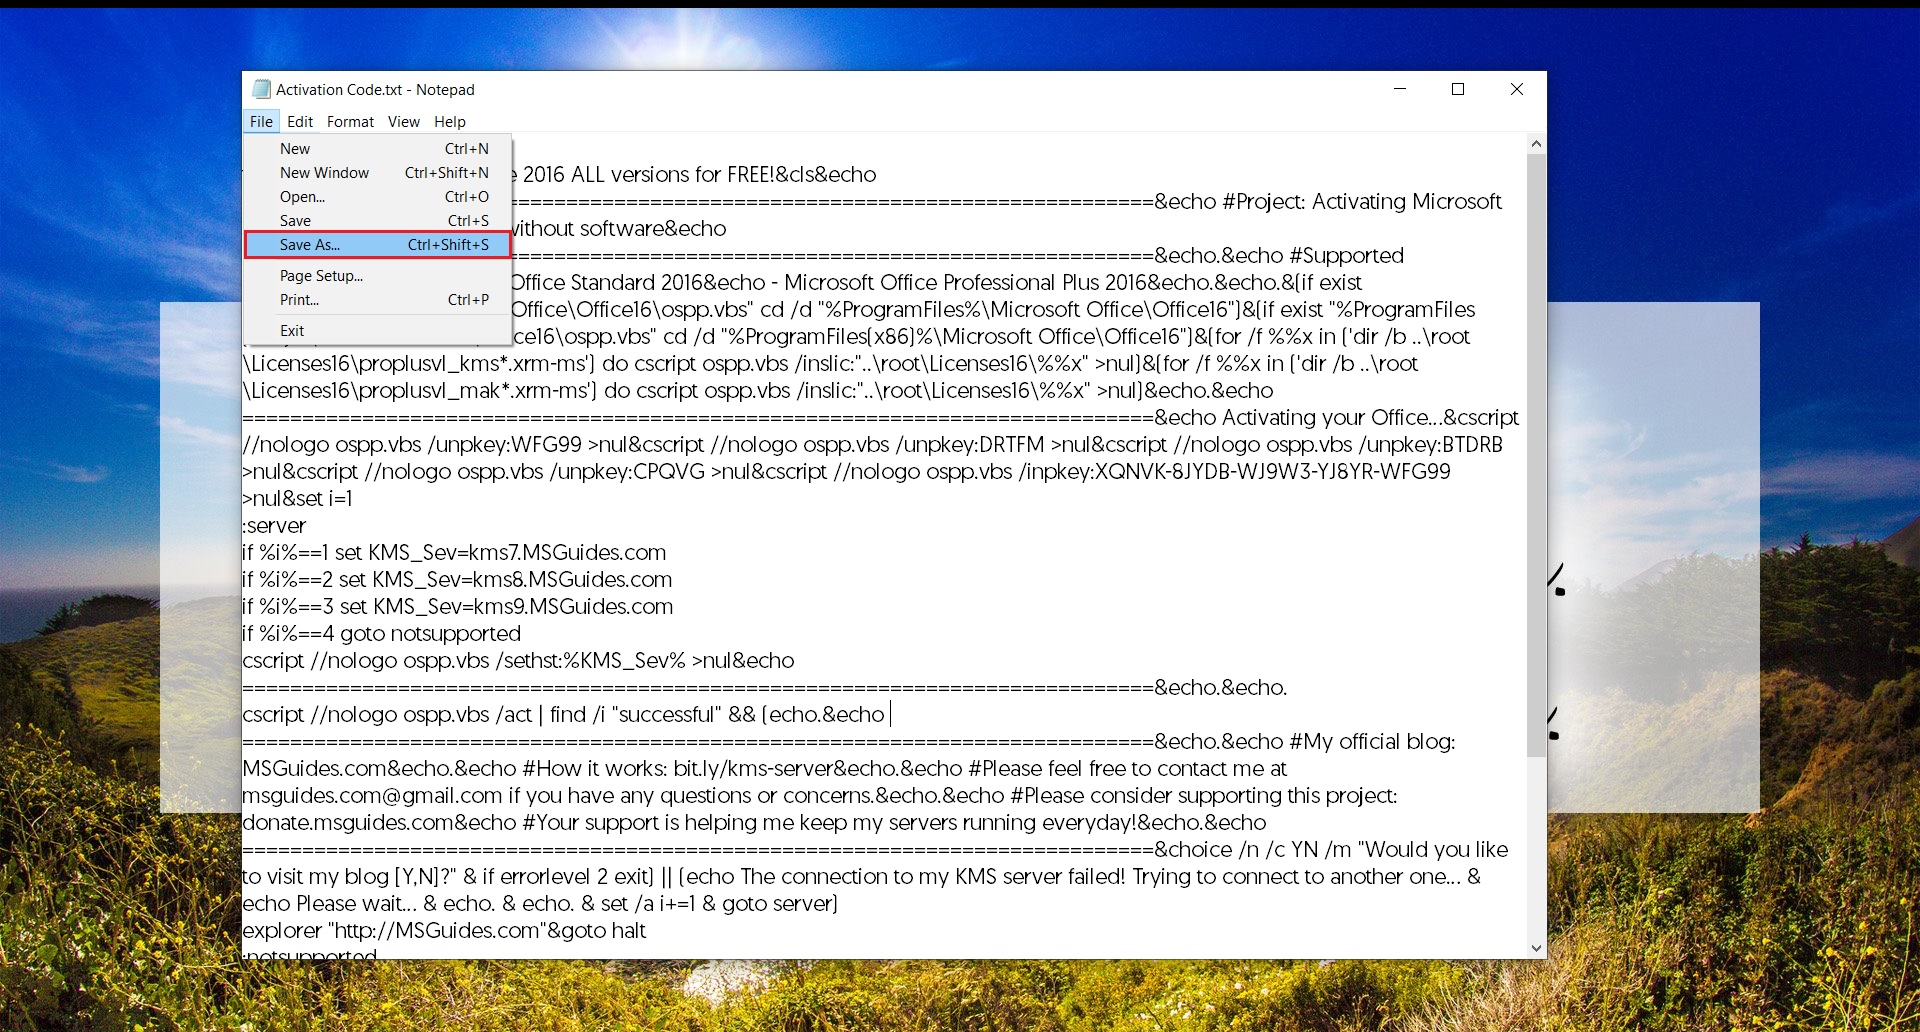Open Page Setup... from File menu
The height and width of the screenshot is (1032, 1920).
[x=378, y=275]
